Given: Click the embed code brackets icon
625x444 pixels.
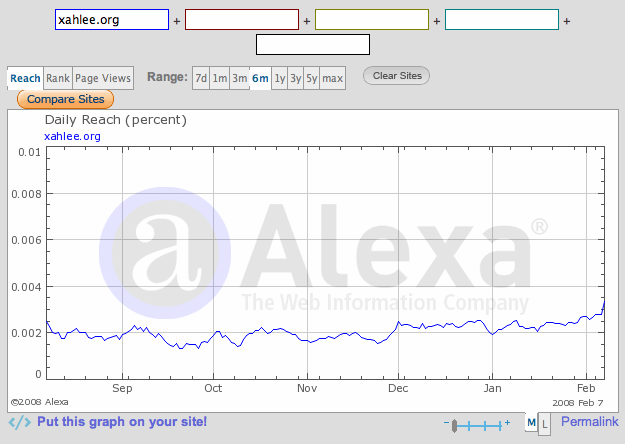Looking at the screenshot, I should point(19,423).
